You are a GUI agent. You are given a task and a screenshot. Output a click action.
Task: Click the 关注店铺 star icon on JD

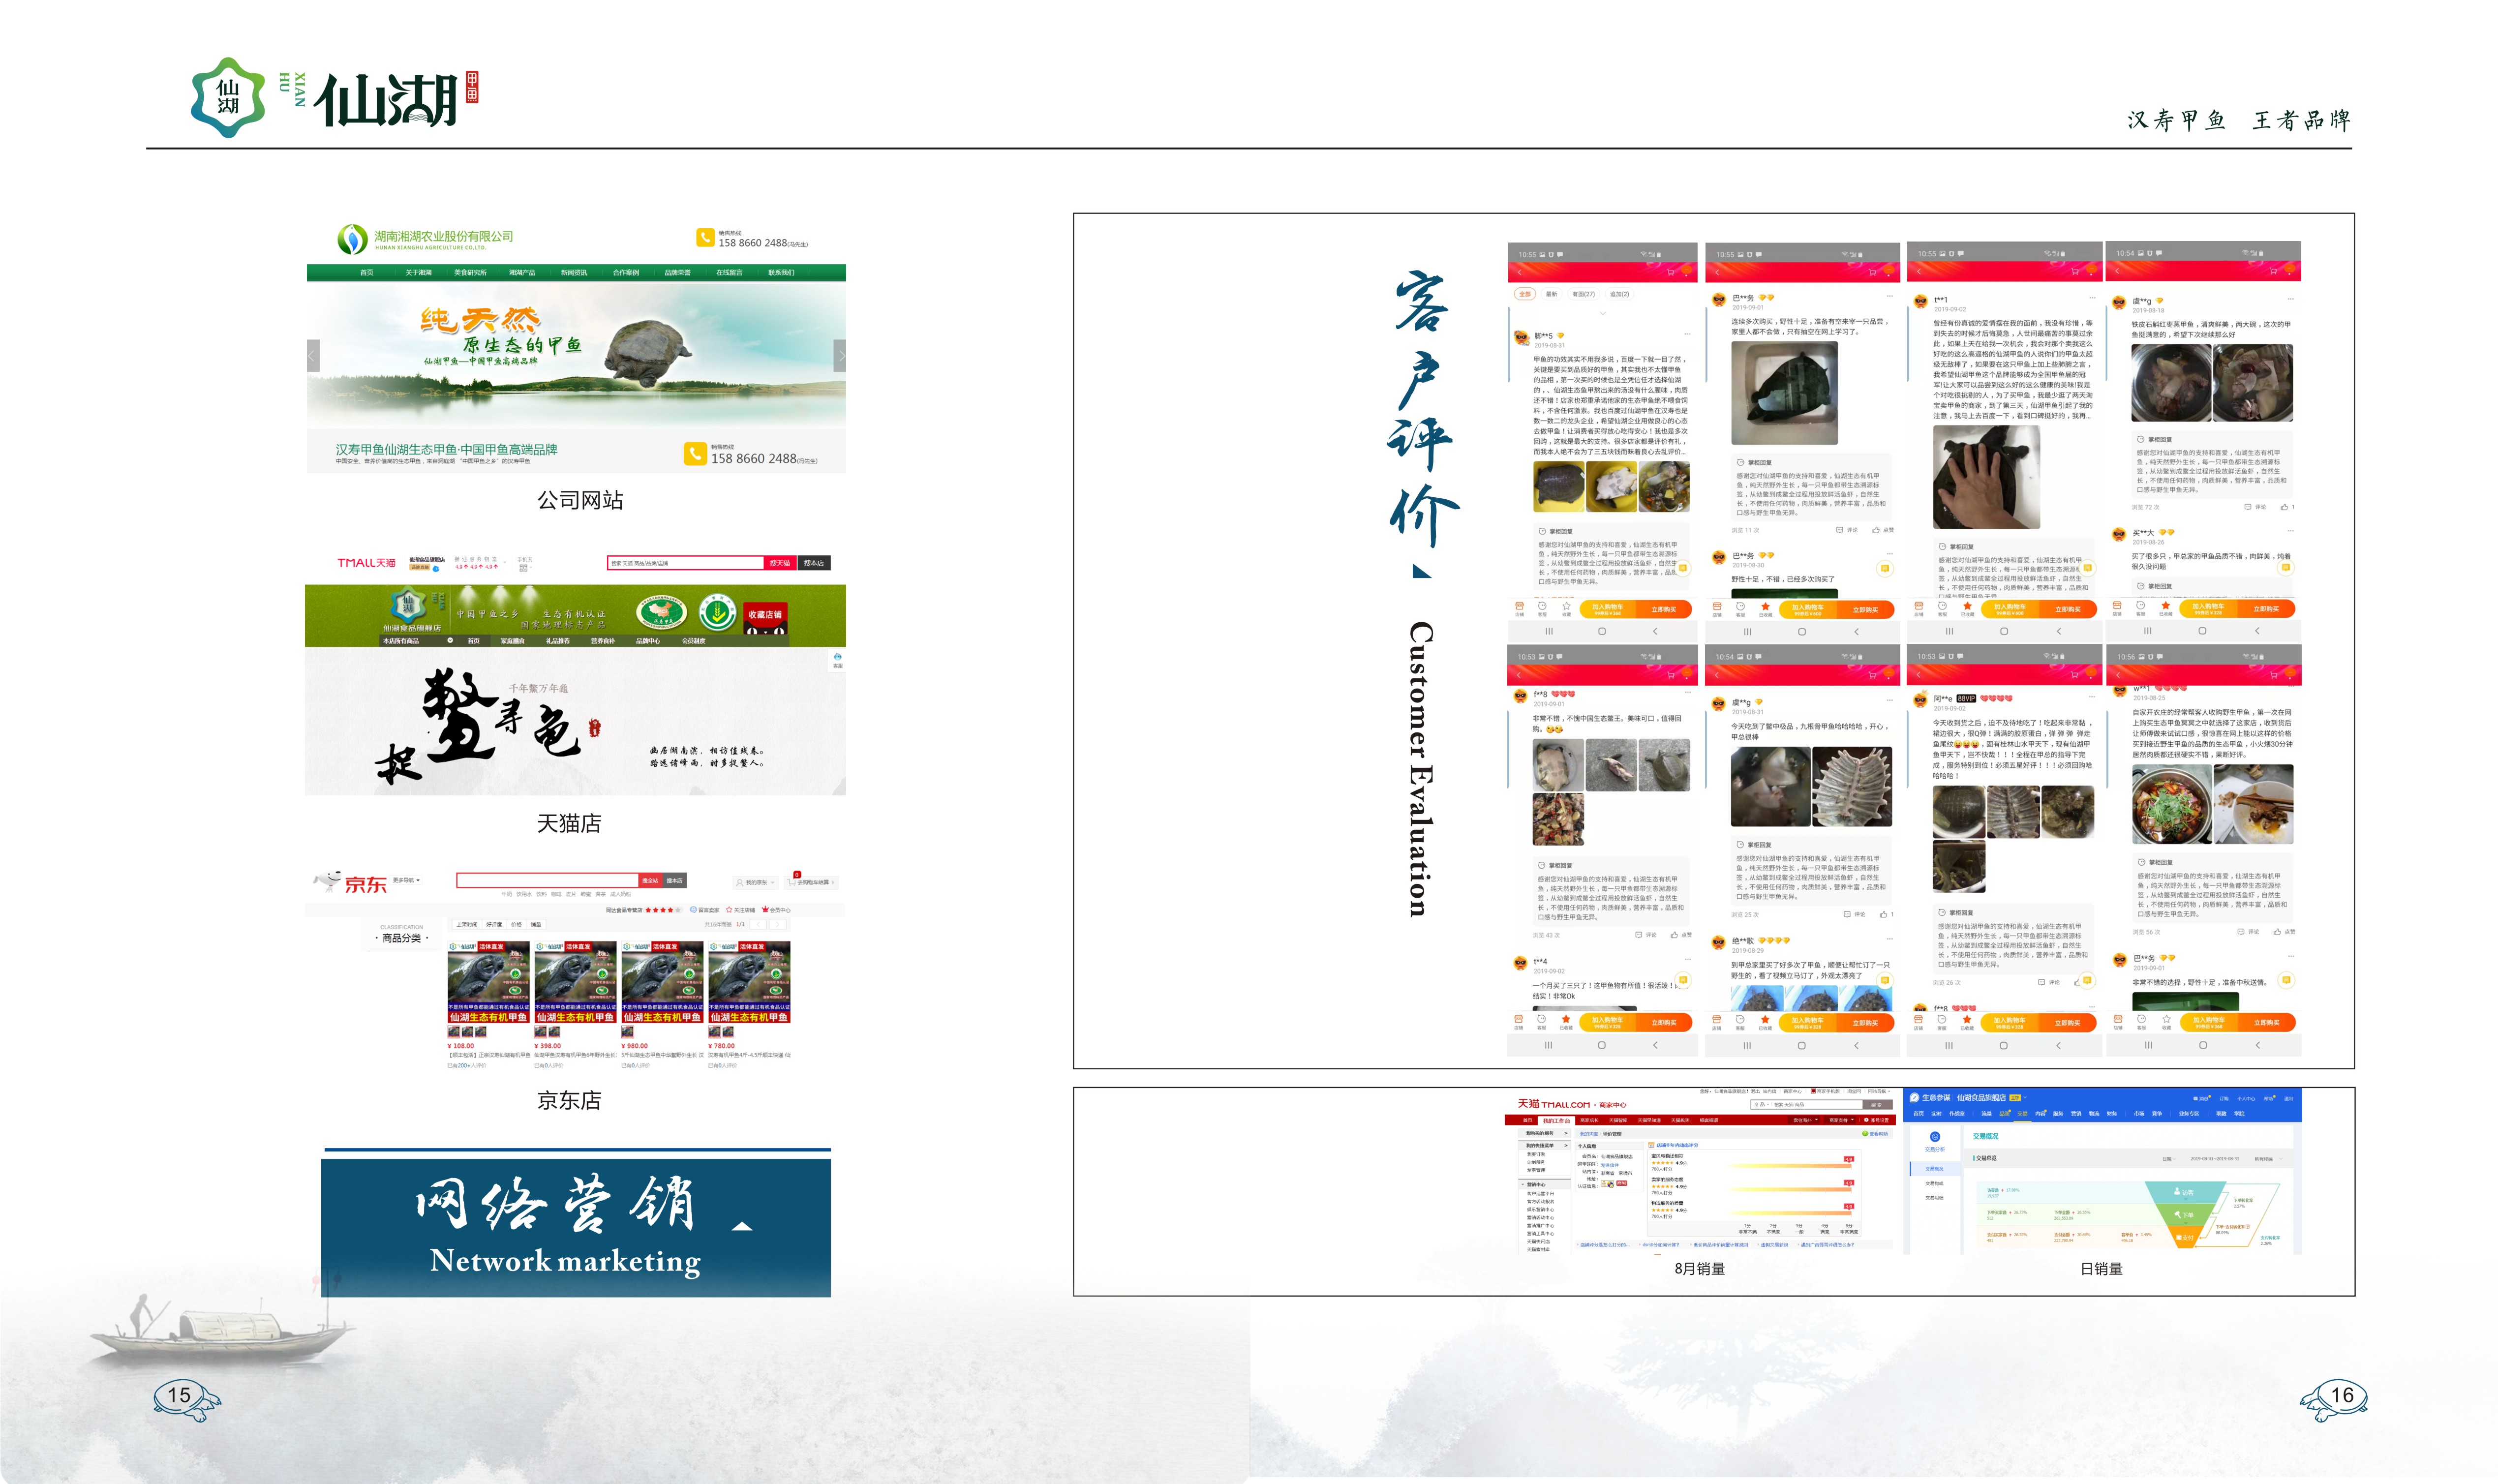click(x=729, y=910)
